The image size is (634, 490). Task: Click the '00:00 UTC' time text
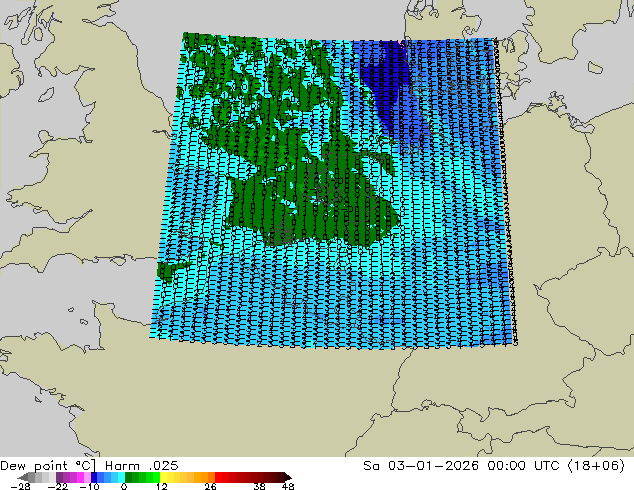click(523, 466)
